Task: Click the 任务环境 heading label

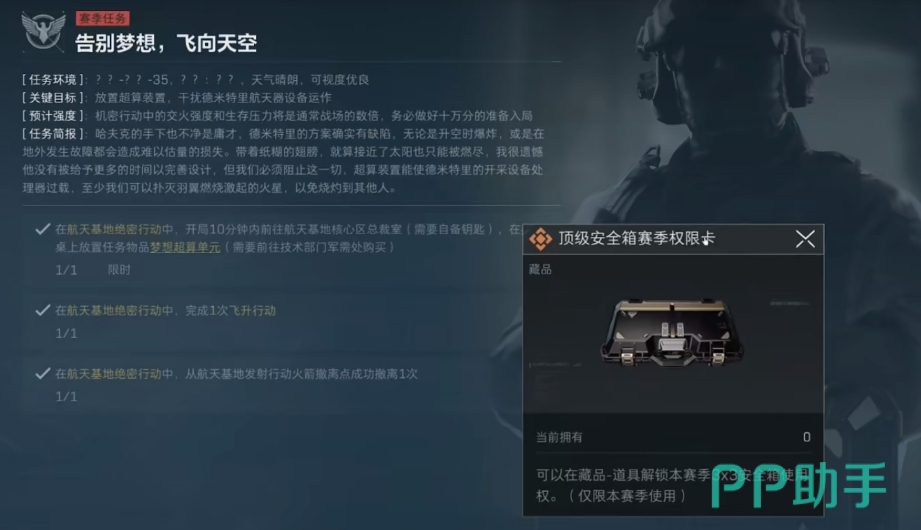Action: 53,79
